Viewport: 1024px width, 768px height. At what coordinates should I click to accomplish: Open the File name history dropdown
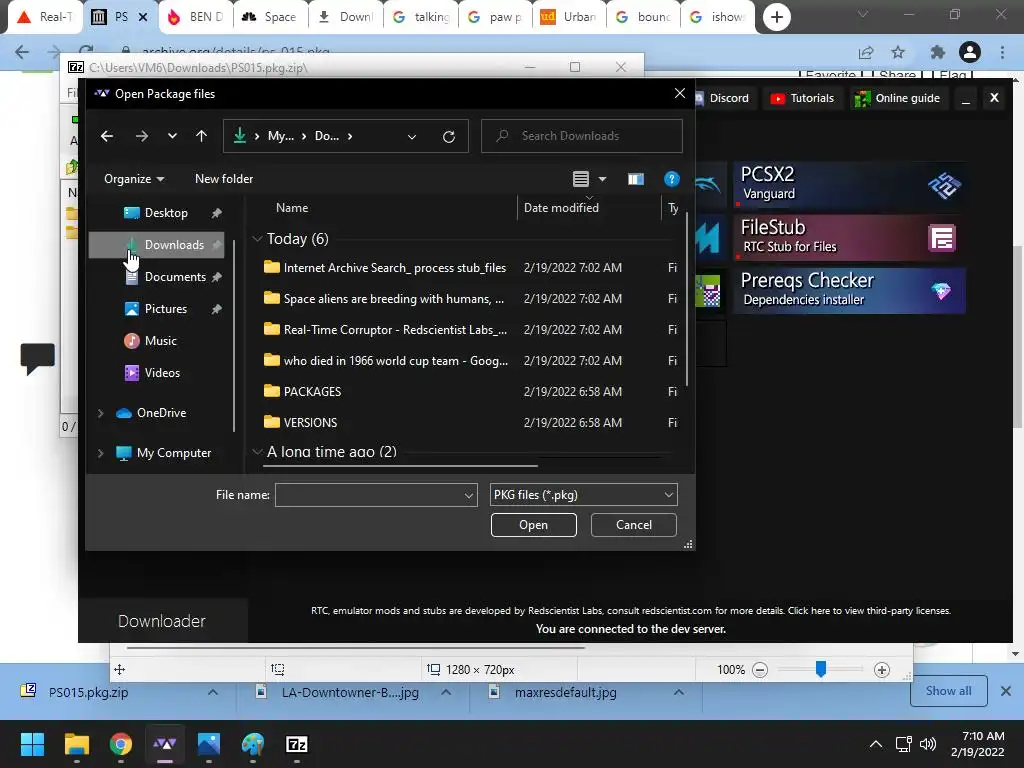(x=469, y=495)
